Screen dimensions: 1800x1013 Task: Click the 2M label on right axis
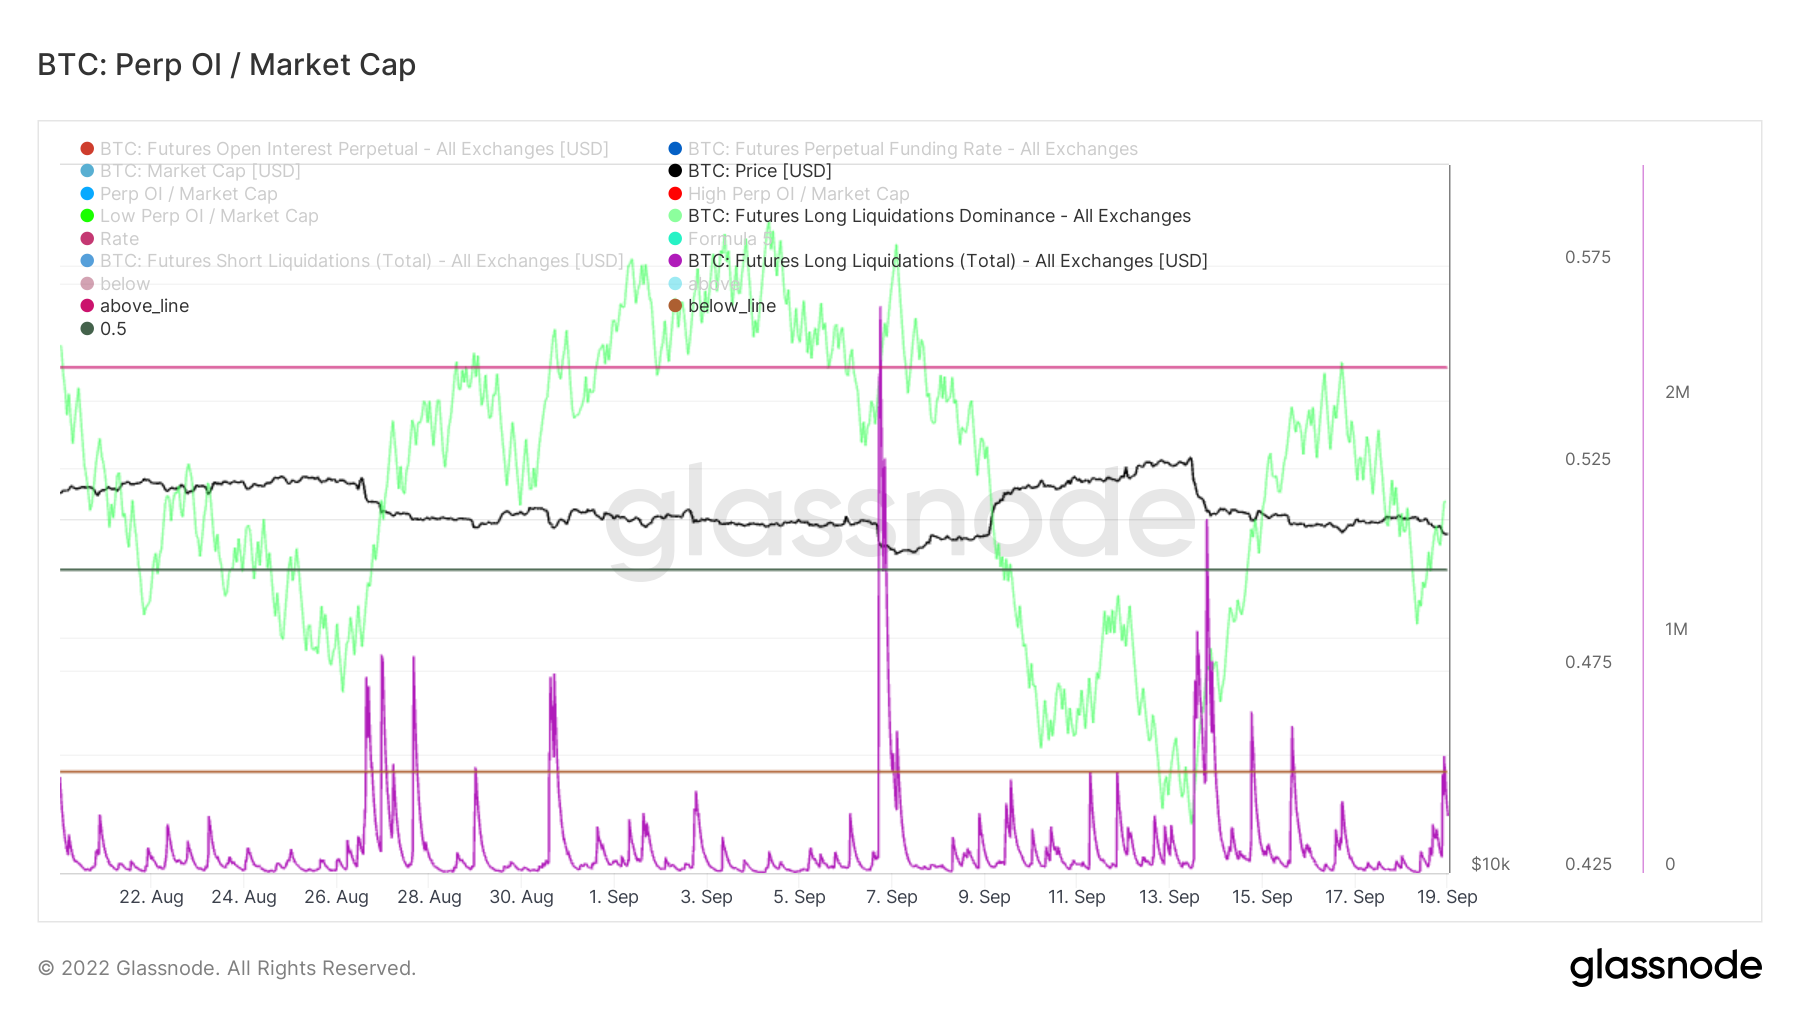[x=1677, y=392]
